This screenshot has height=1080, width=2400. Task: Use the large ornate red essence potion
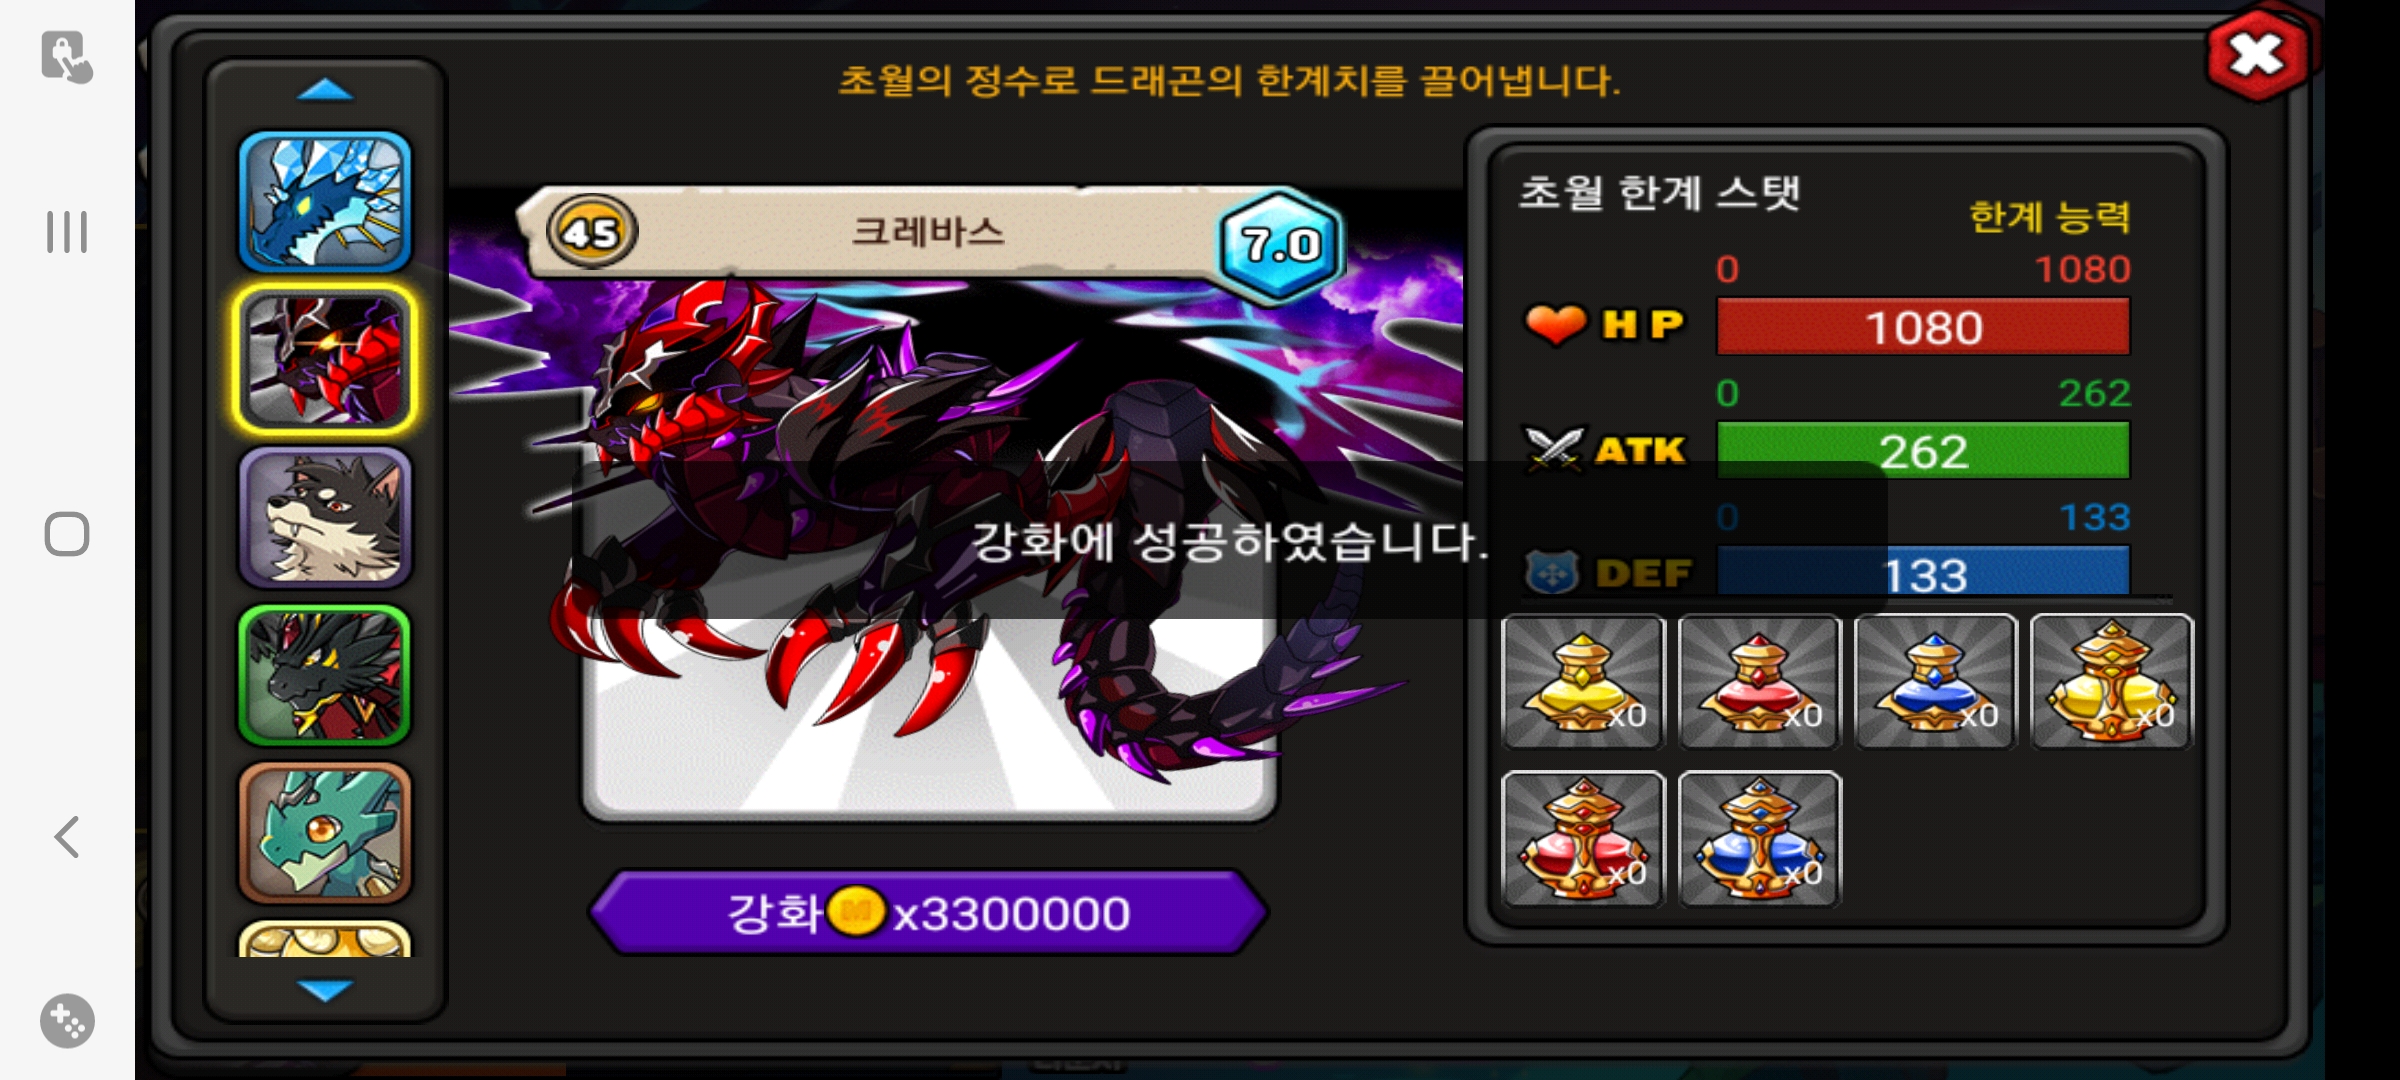coord(1584,840)
